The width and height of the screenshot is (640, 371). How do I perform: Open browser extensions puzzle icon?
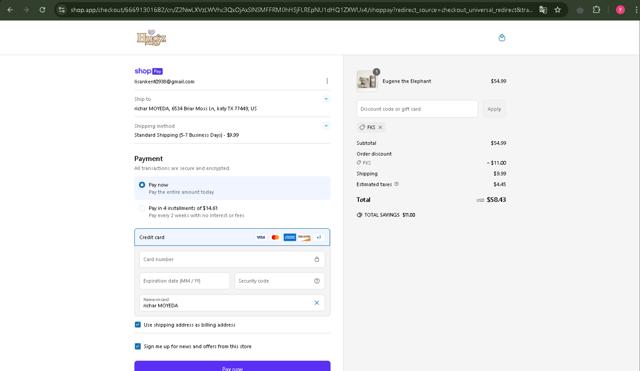596,10
